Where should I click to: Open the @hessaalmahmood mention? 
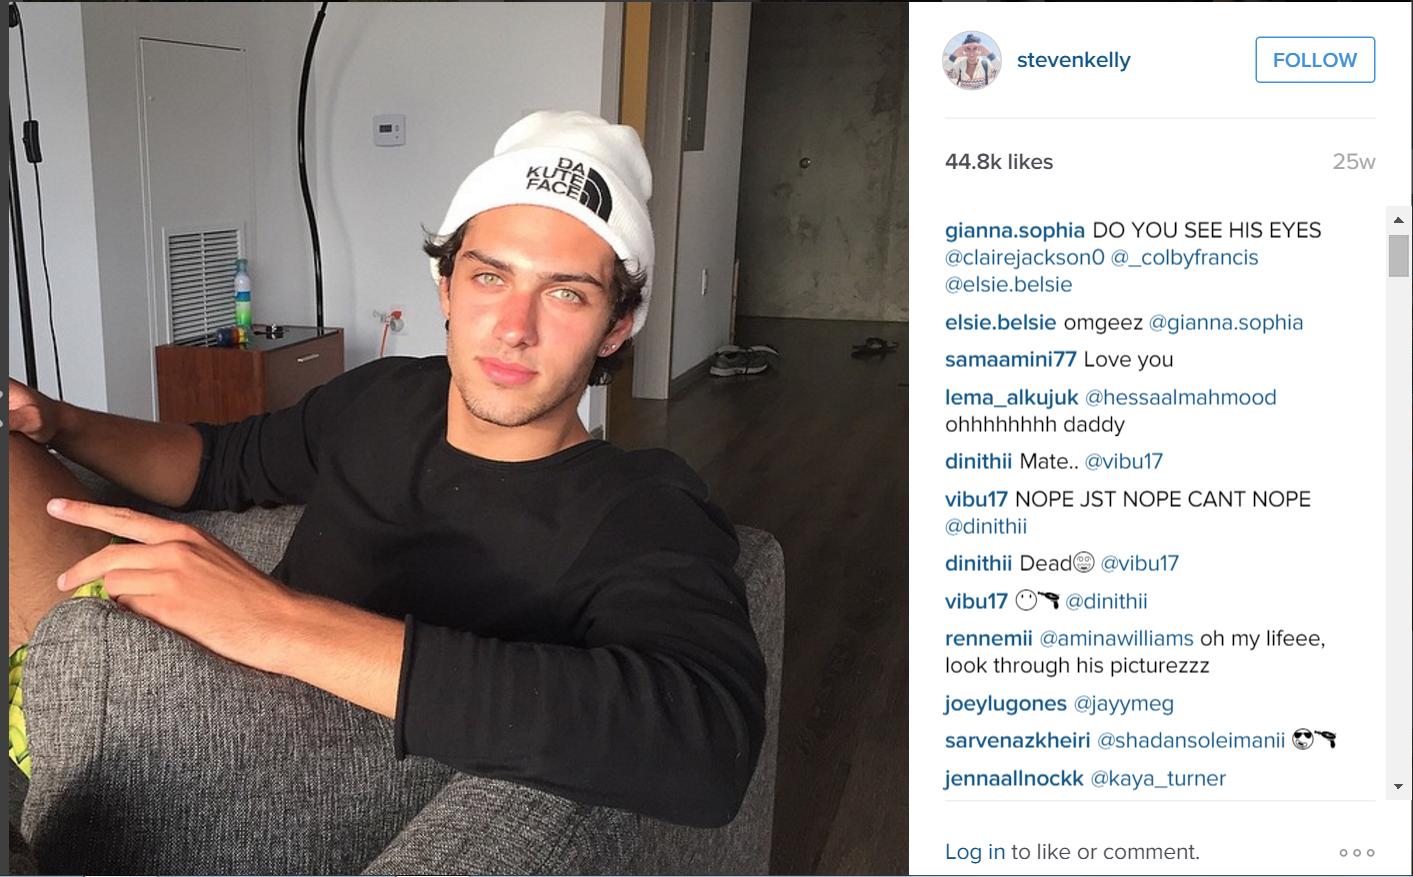coord(1181,397)
